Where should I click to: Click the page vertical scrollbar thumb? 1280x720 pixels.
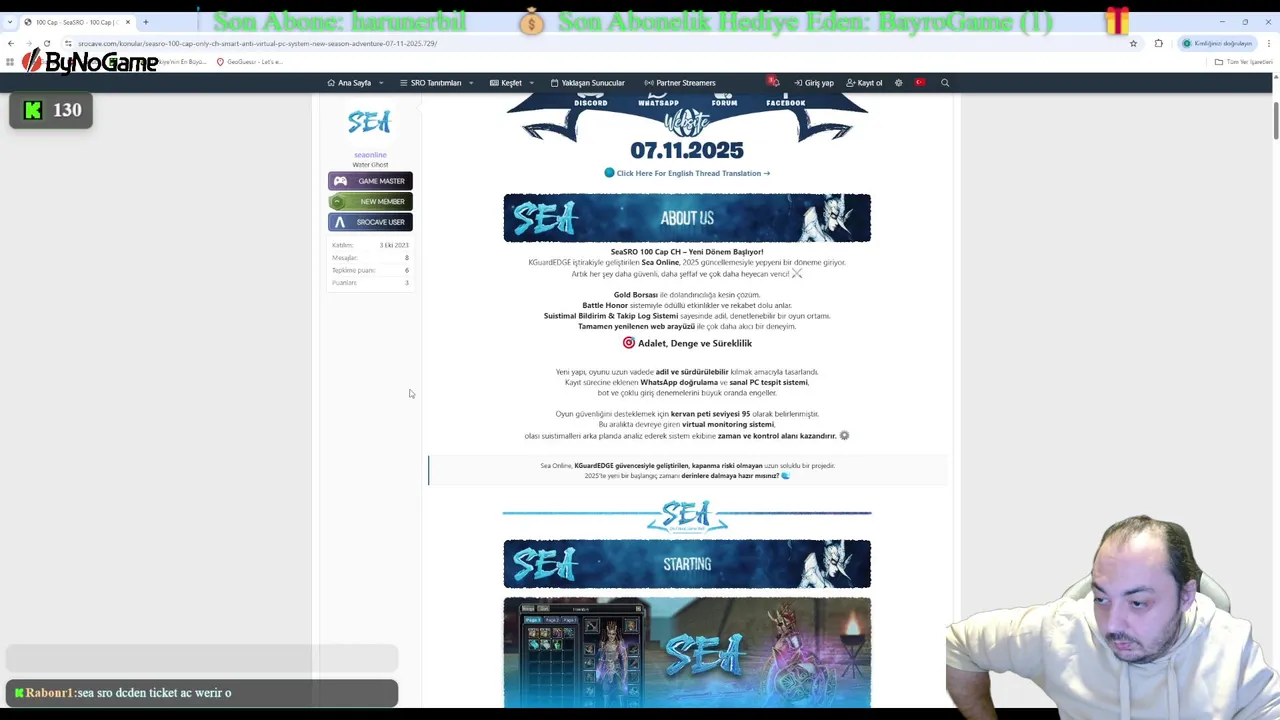[1275, 120]
